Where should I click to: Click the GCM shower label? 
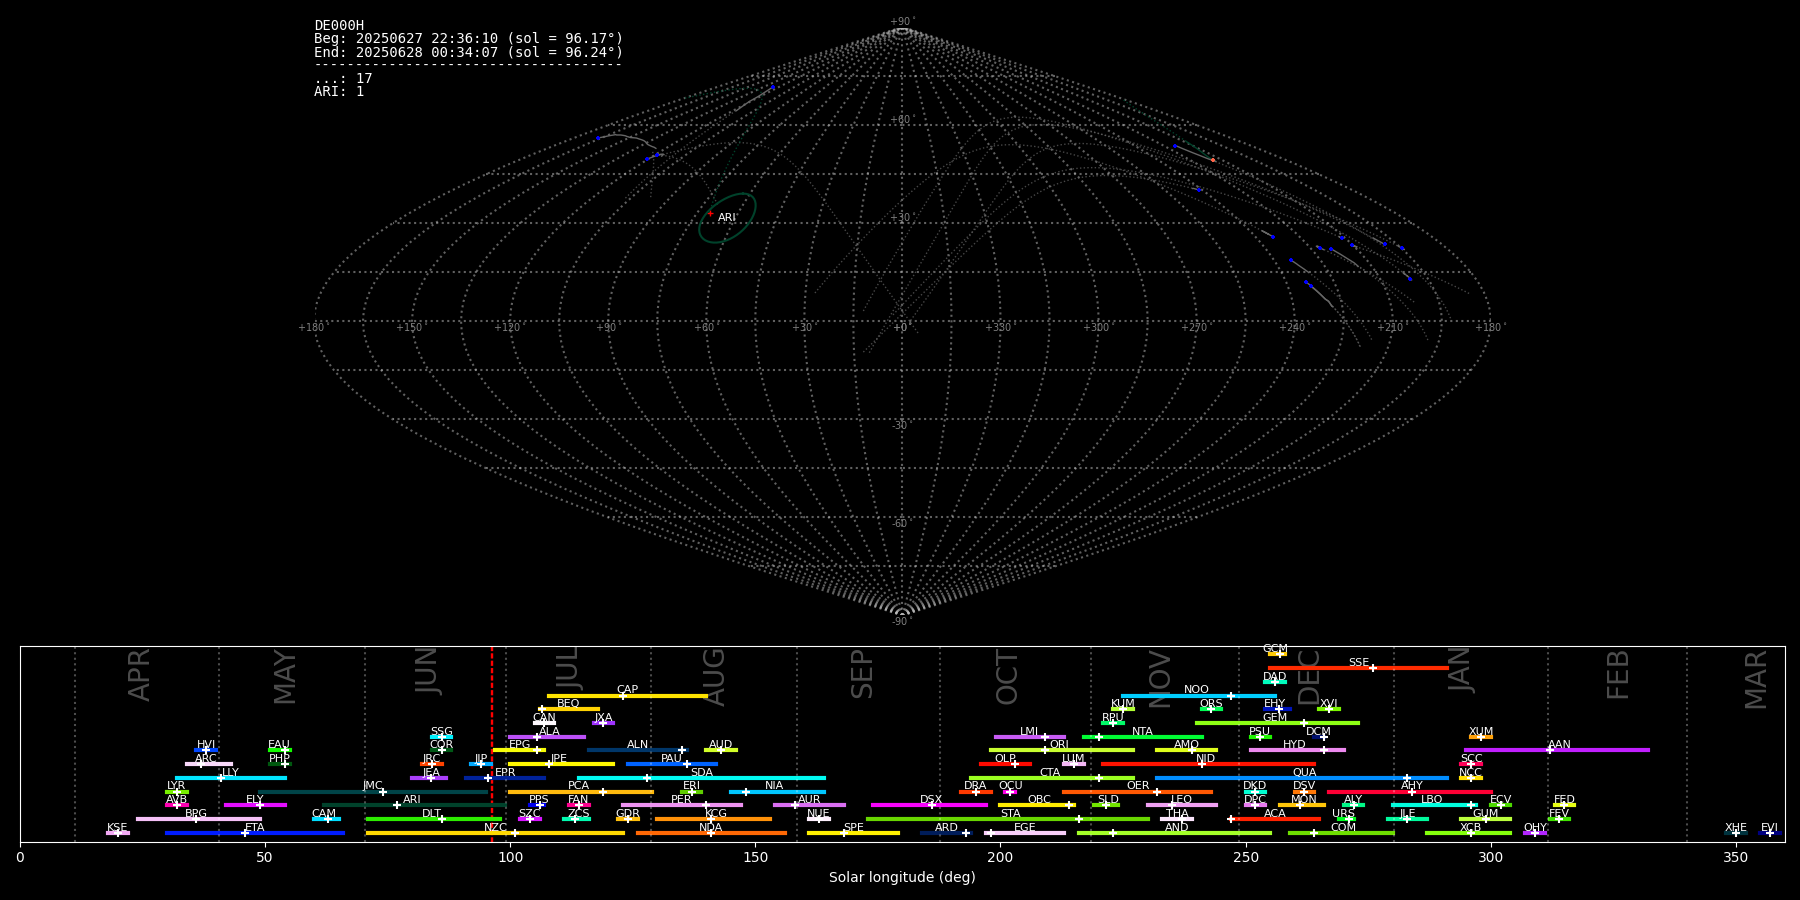pos(1275,649)
